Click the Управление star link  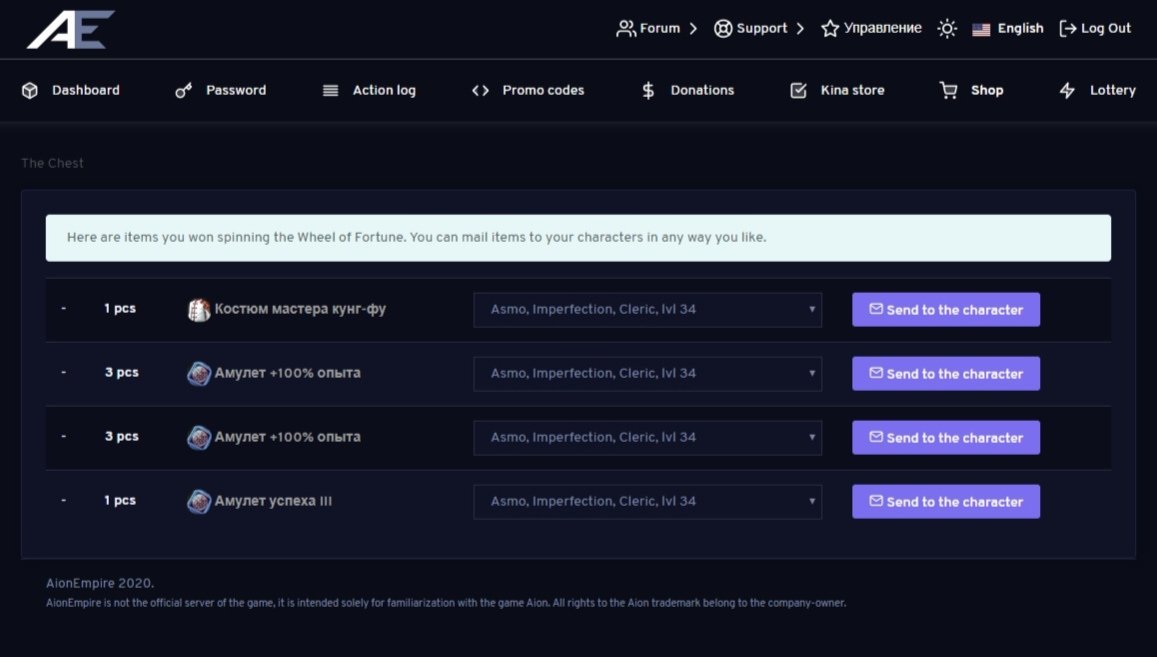tap(871, 29)
